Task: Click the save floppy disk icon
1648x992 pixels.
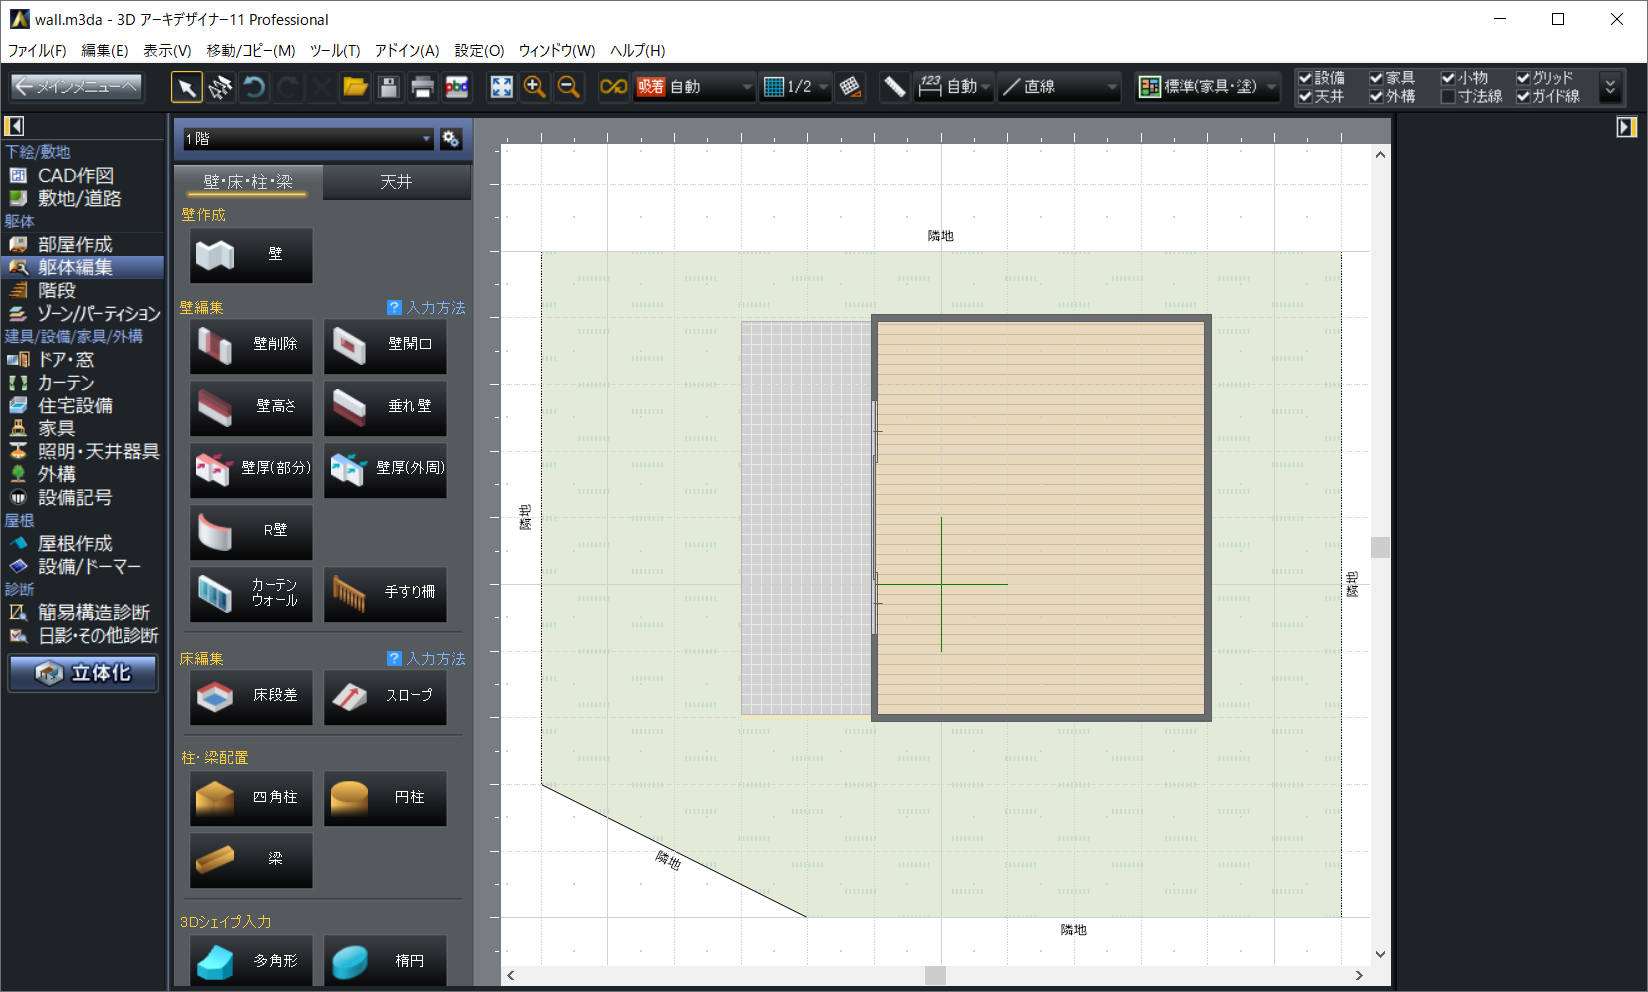Action: click(389, 87)
